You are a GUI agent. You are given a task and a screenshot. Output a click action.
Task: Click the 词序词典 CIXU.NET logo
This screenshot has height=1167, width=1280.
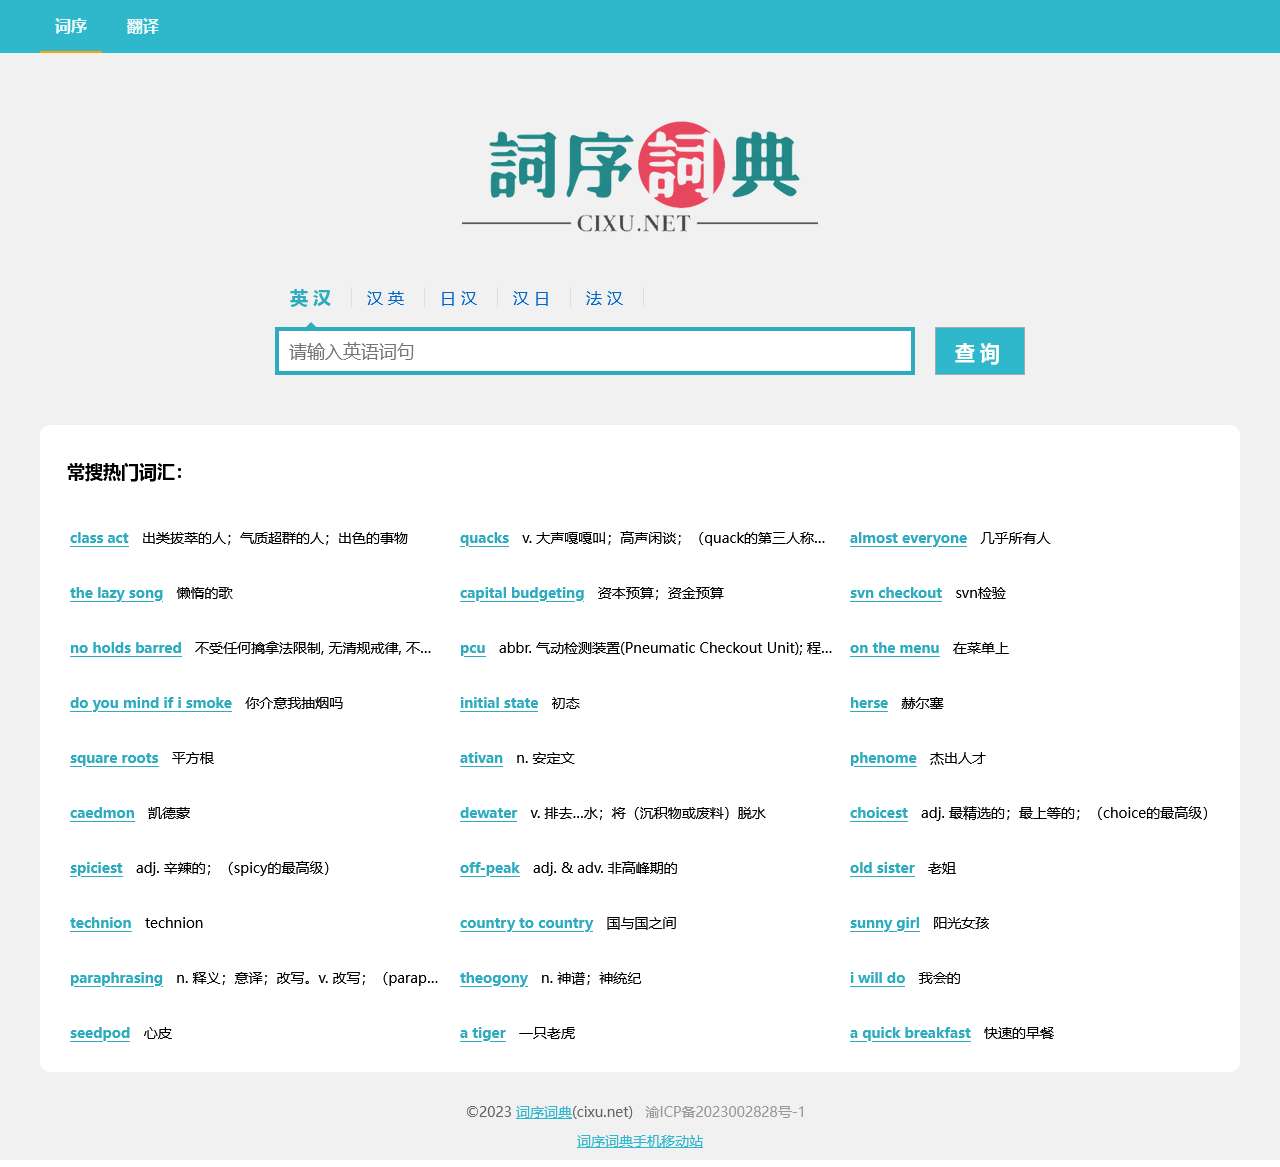[x=640, y=178]
